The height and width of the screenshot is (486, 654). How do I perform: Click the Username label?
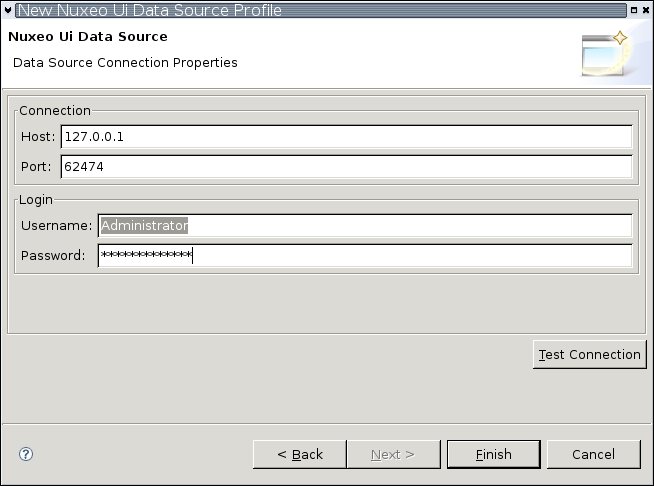(56, 225)
